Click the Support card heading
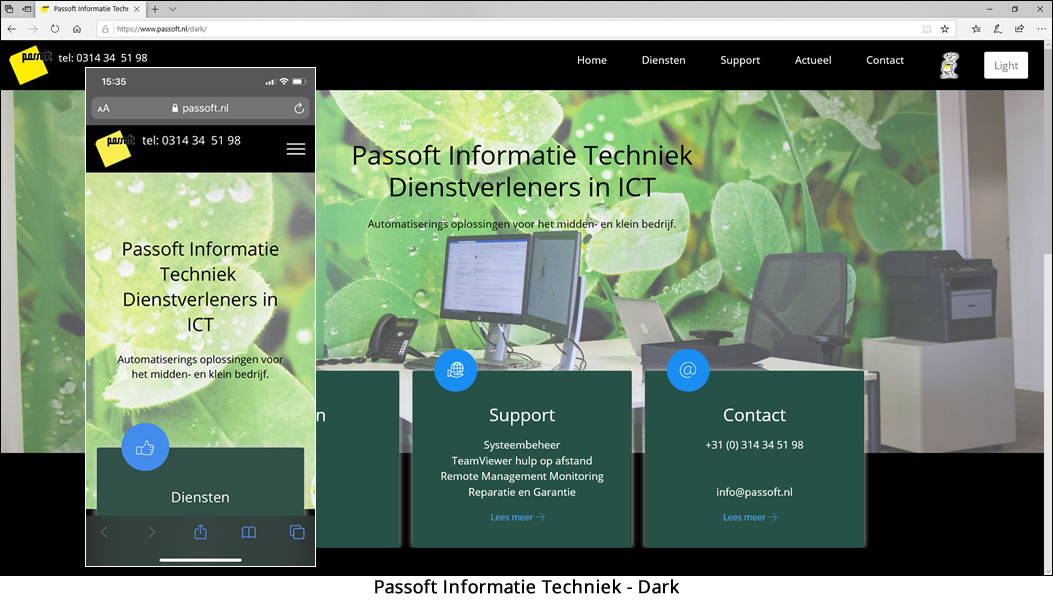Screen dimensions: 1053x600 coord(522,415)
